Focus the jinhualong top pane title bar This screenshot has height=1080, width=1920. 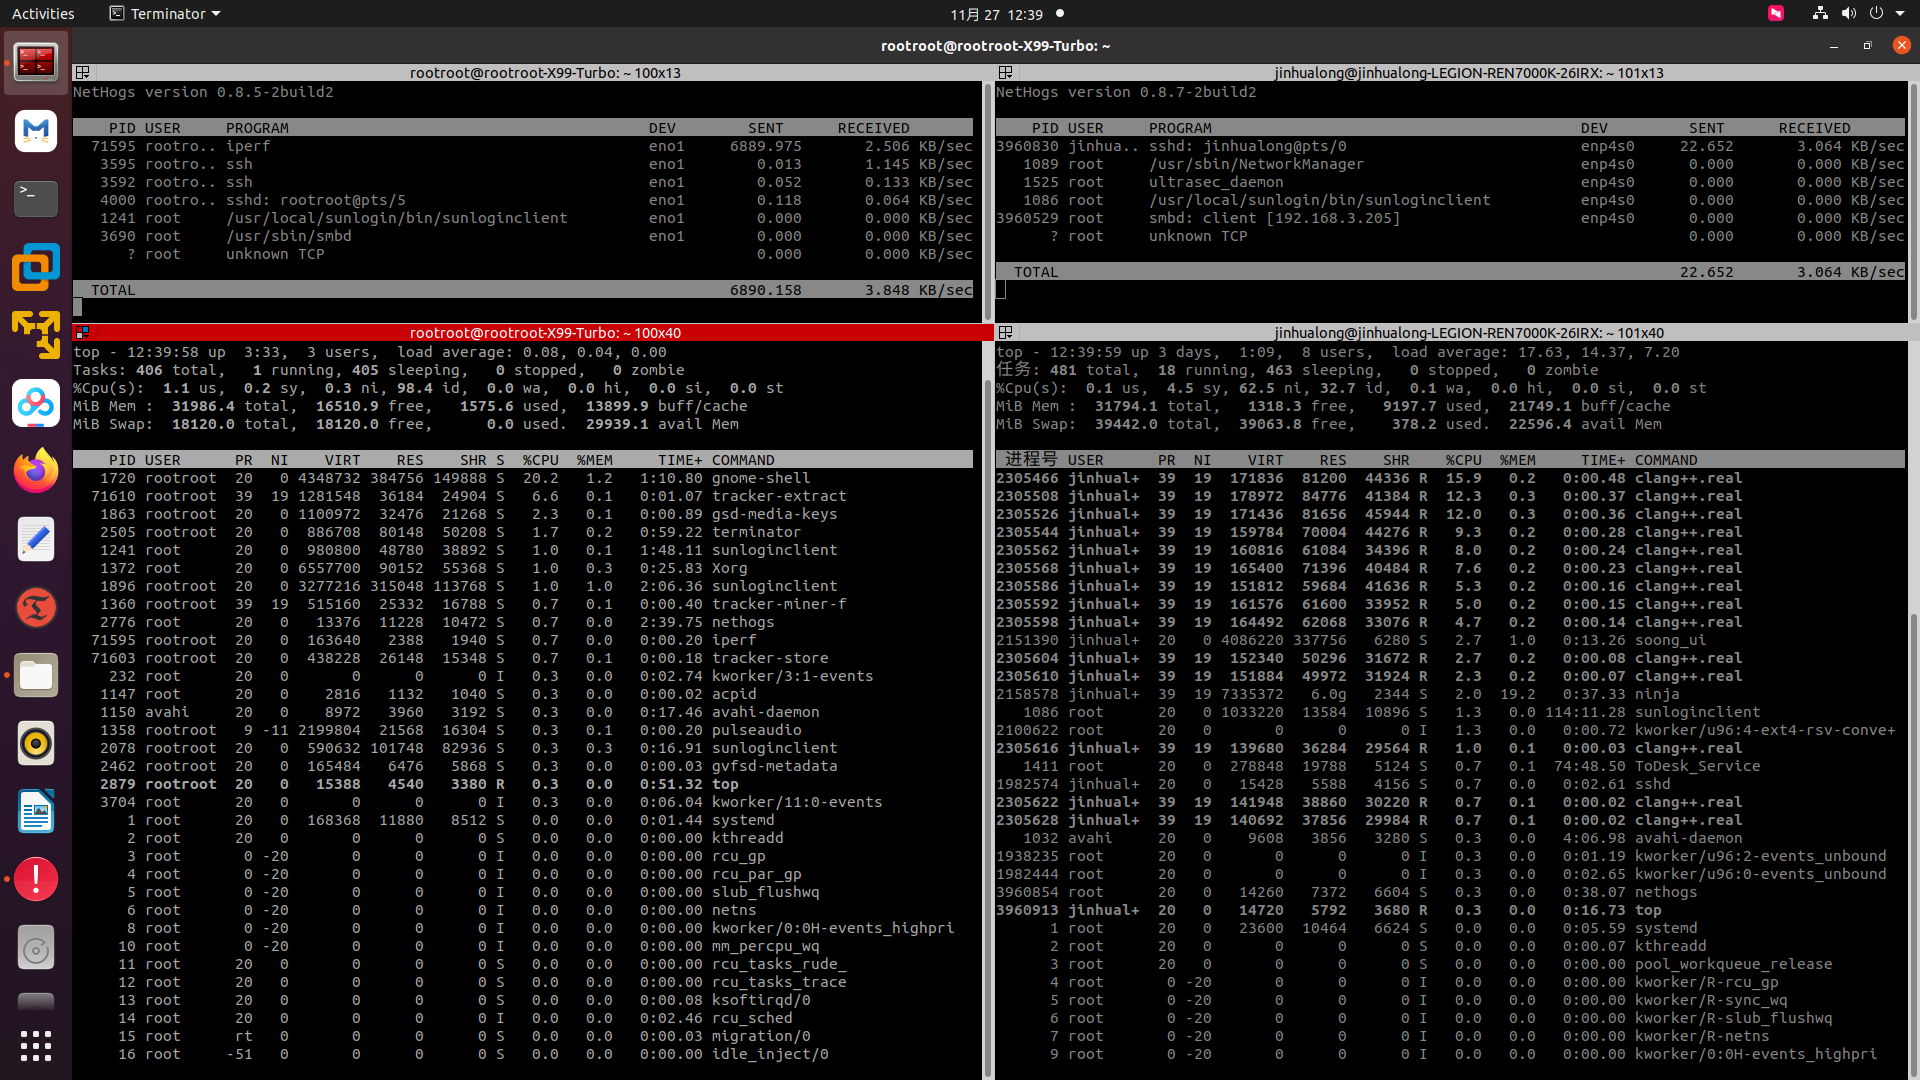pos(1468,333)
